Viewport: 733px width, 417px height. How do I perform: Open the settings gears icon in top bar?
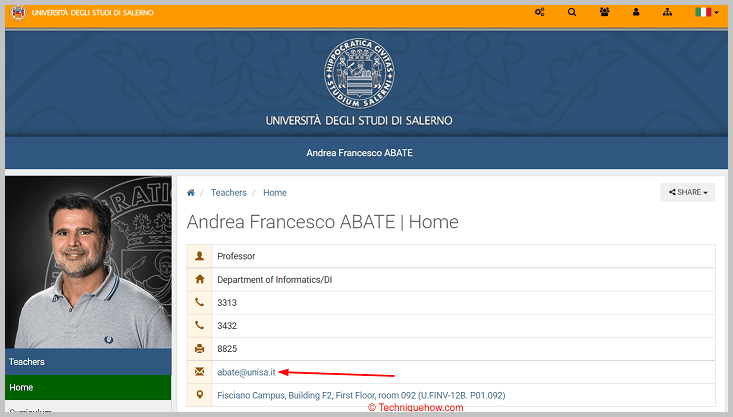point(539,12)
